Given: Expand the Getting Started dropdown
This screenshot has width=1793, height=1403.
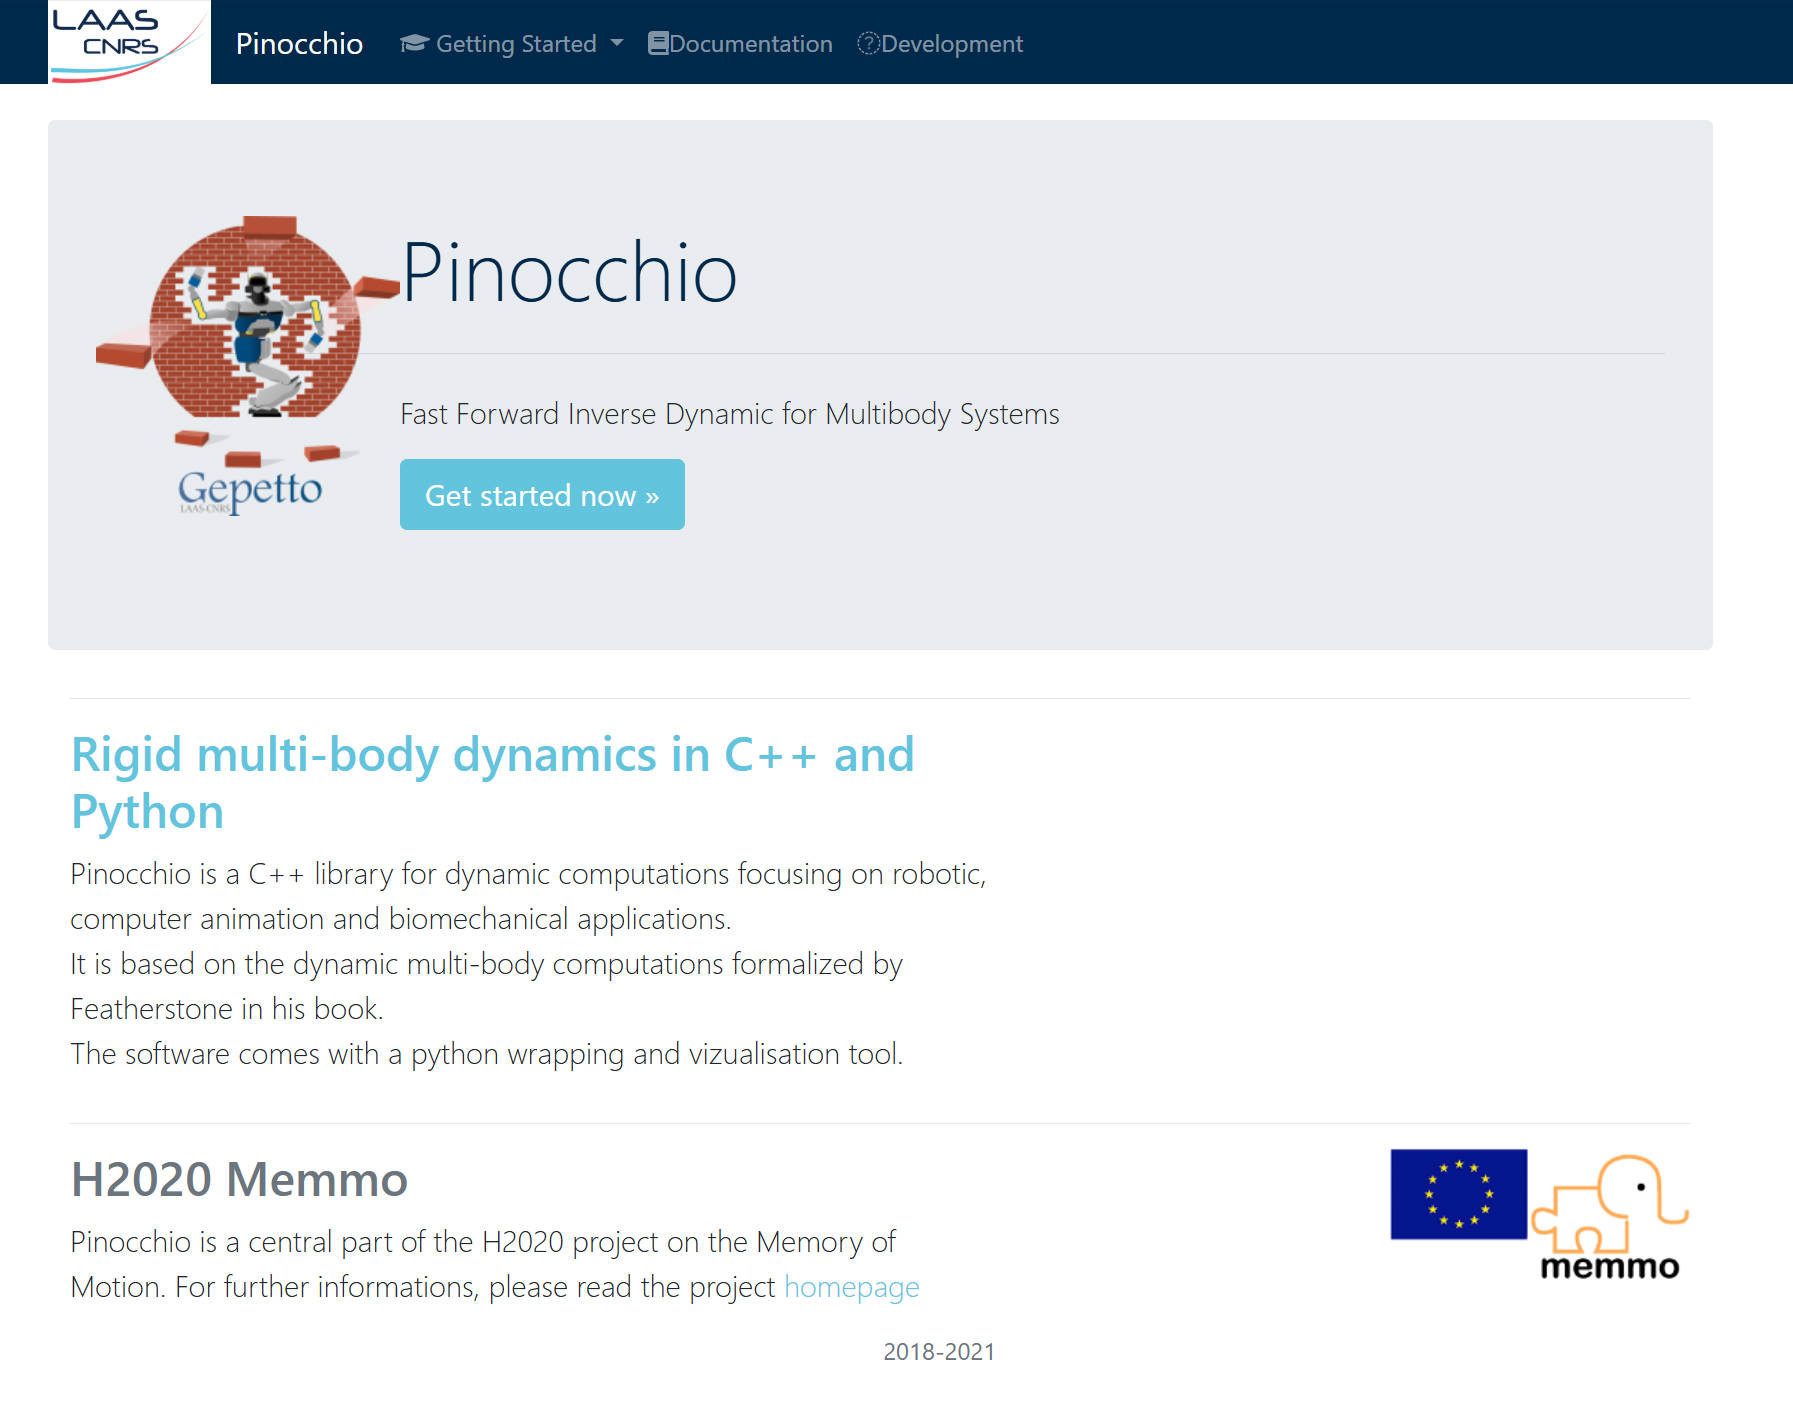Looking at the screenshot, I should tap(511, 44).
